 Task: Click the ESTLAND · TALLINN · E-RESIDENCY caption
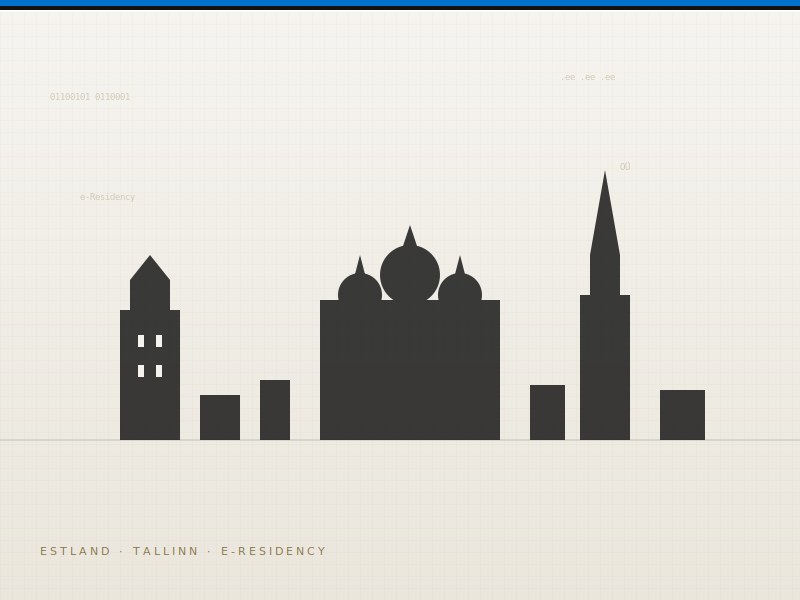point(183,551)
